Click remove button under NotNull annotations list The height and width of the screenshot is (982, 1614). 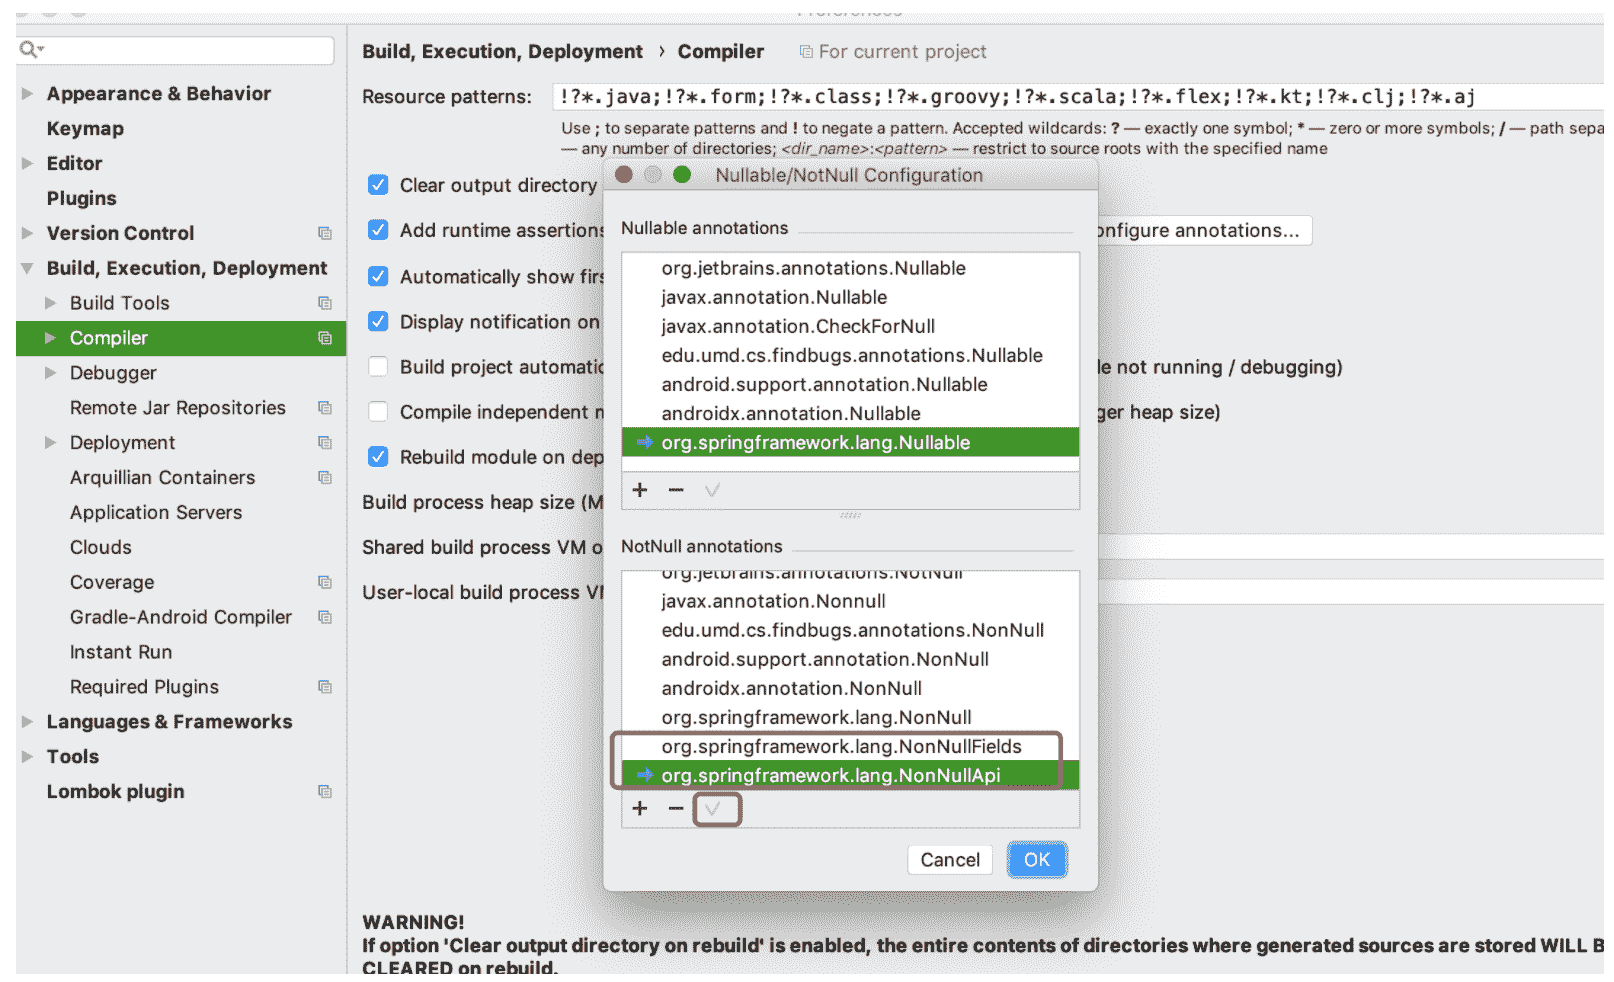pos(676,809)
